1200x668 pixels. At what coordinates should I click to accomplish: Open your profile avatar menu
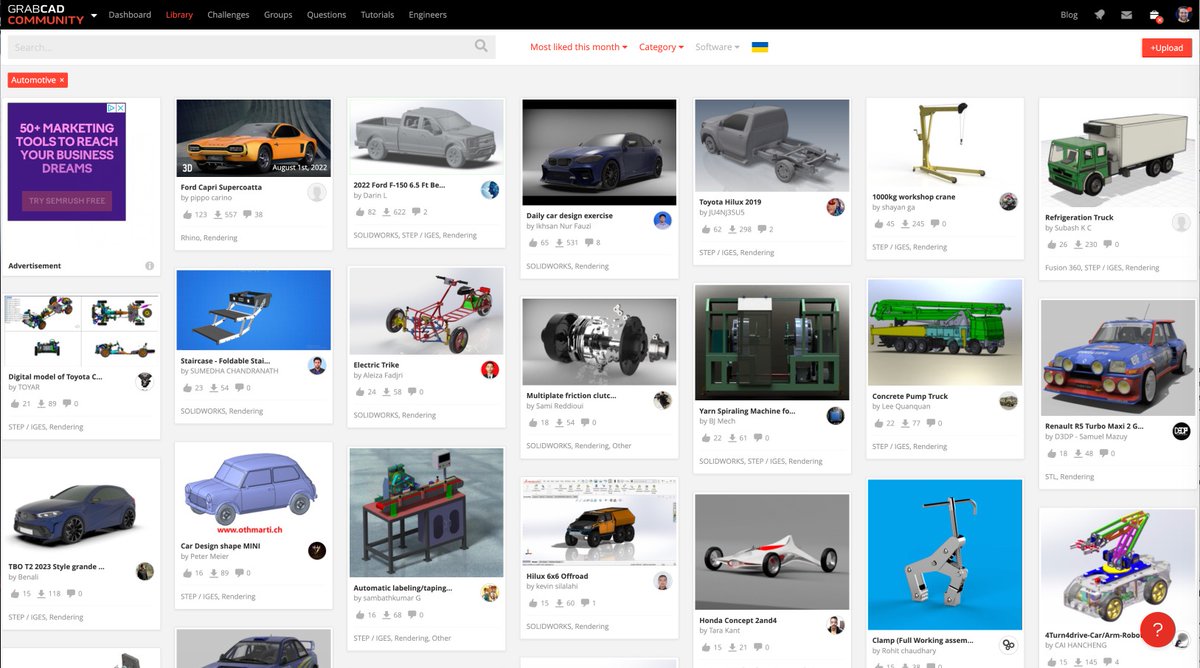tap(1182, 14)
